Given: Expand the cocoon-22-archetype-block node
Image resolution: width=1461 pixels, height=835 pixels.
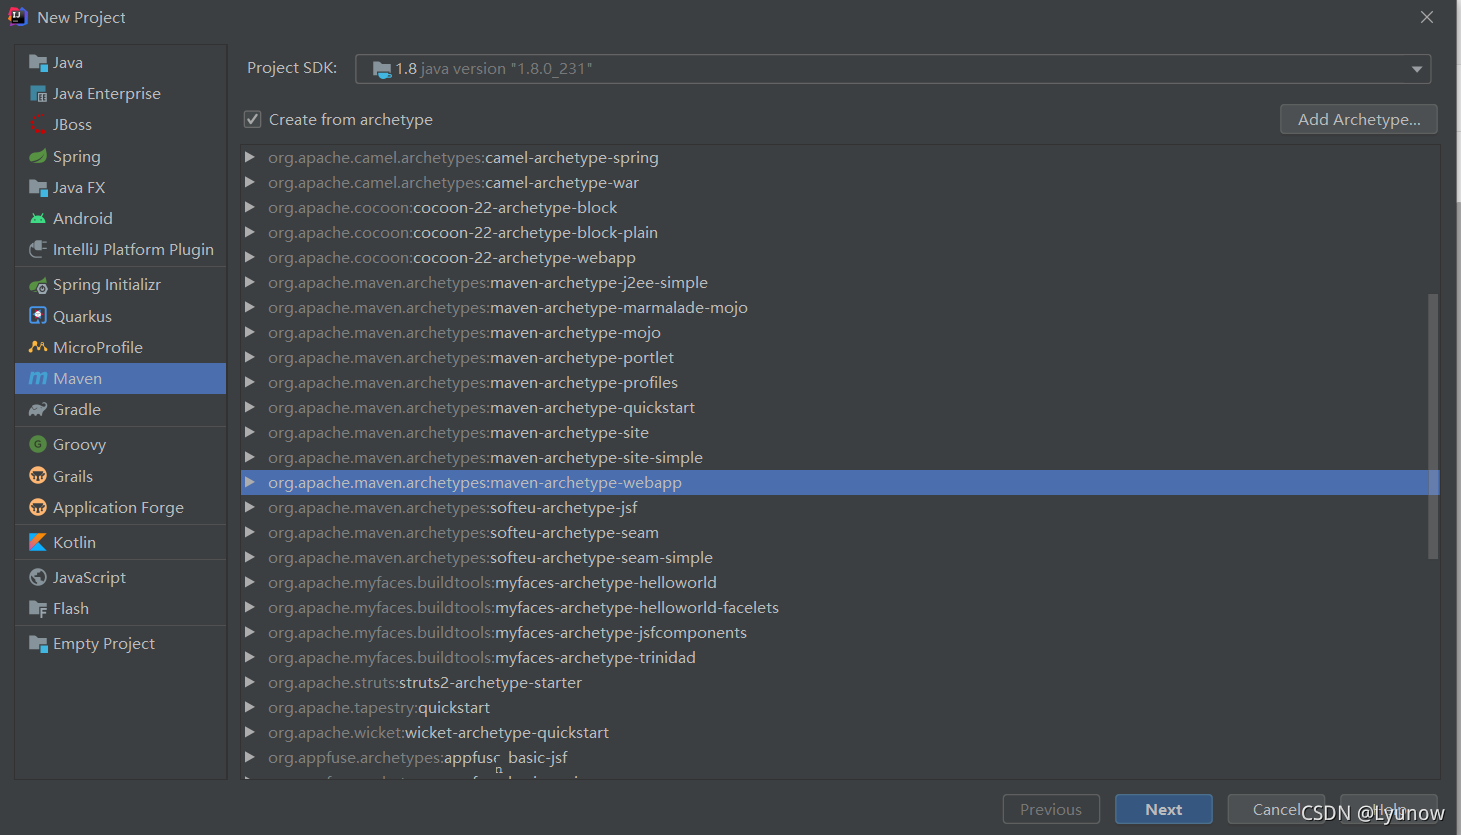Looking at the screenshot, I should 250,208.
